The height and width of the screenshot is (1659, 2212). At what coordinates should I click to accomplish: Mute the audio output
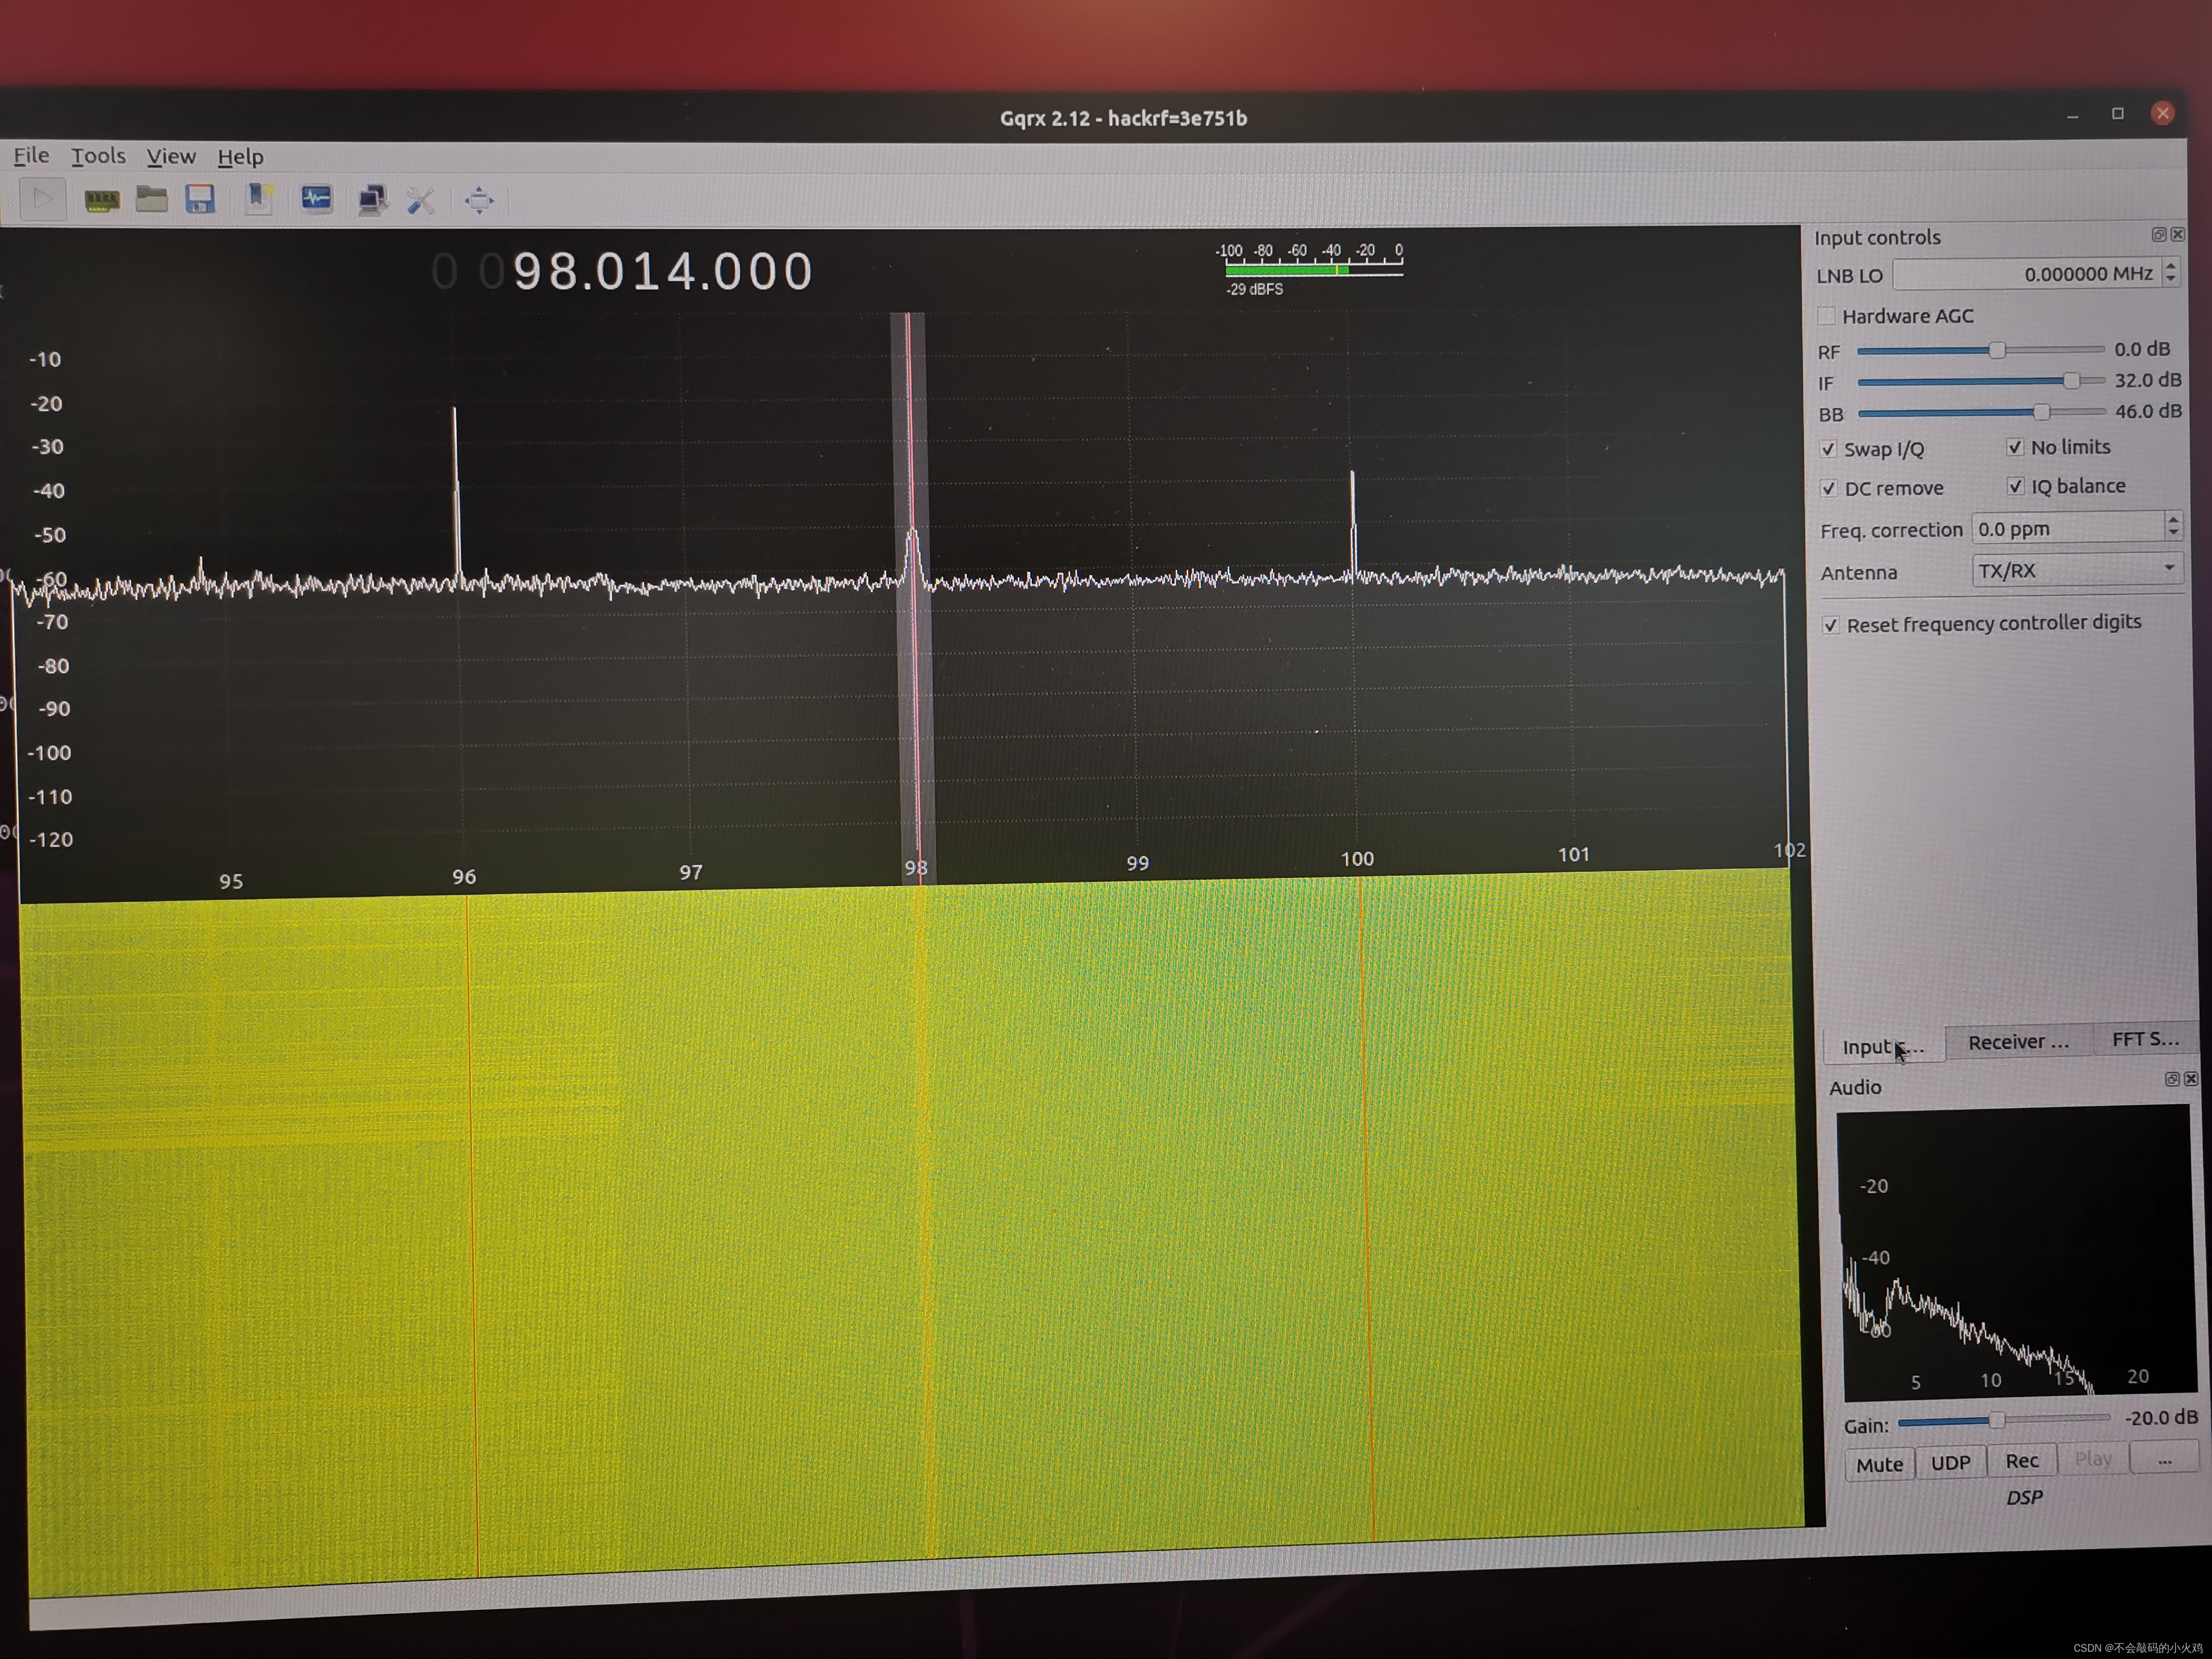tap(1879, 1464)
